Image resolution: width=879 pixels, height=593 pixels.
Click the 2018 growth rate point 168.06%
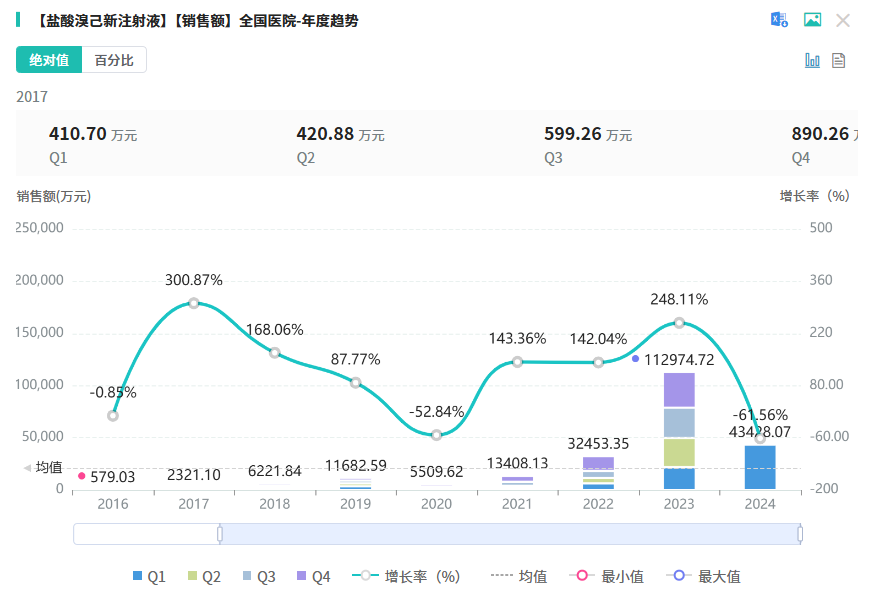click(x=275, y=353)
